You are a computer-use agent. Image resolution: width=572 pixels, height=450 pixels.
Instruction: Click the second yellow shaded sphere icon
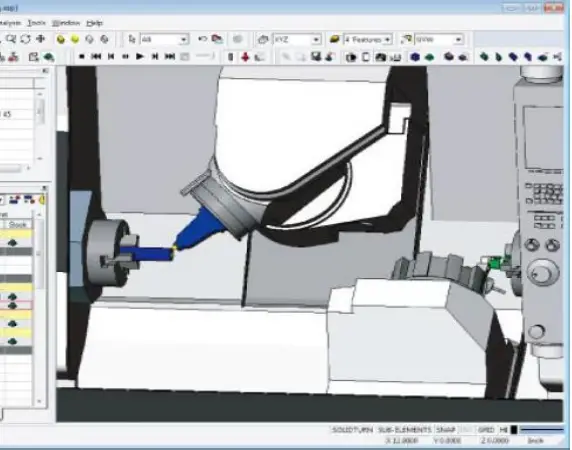tap(75, 39)
